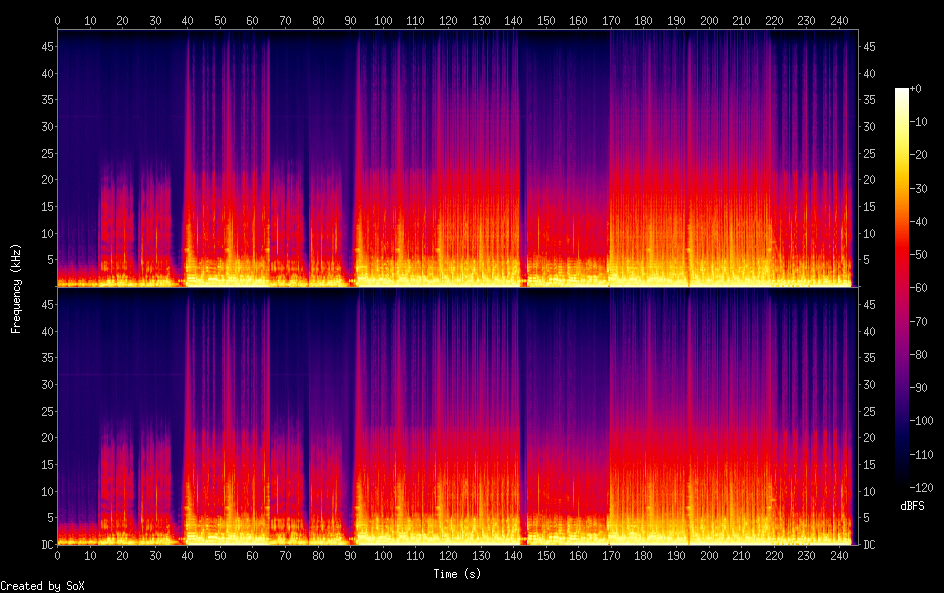Click "DC" label on the right frequency axis

point(869,545)
